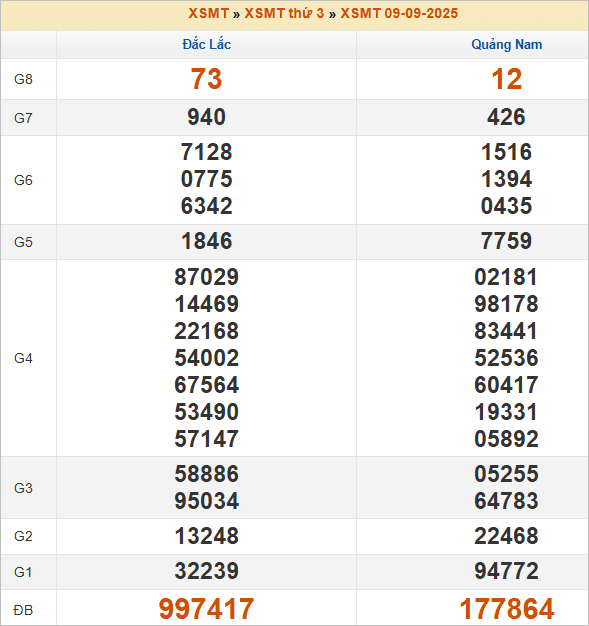
Task: Click G4 number 60417
Action: coord(506,385)
